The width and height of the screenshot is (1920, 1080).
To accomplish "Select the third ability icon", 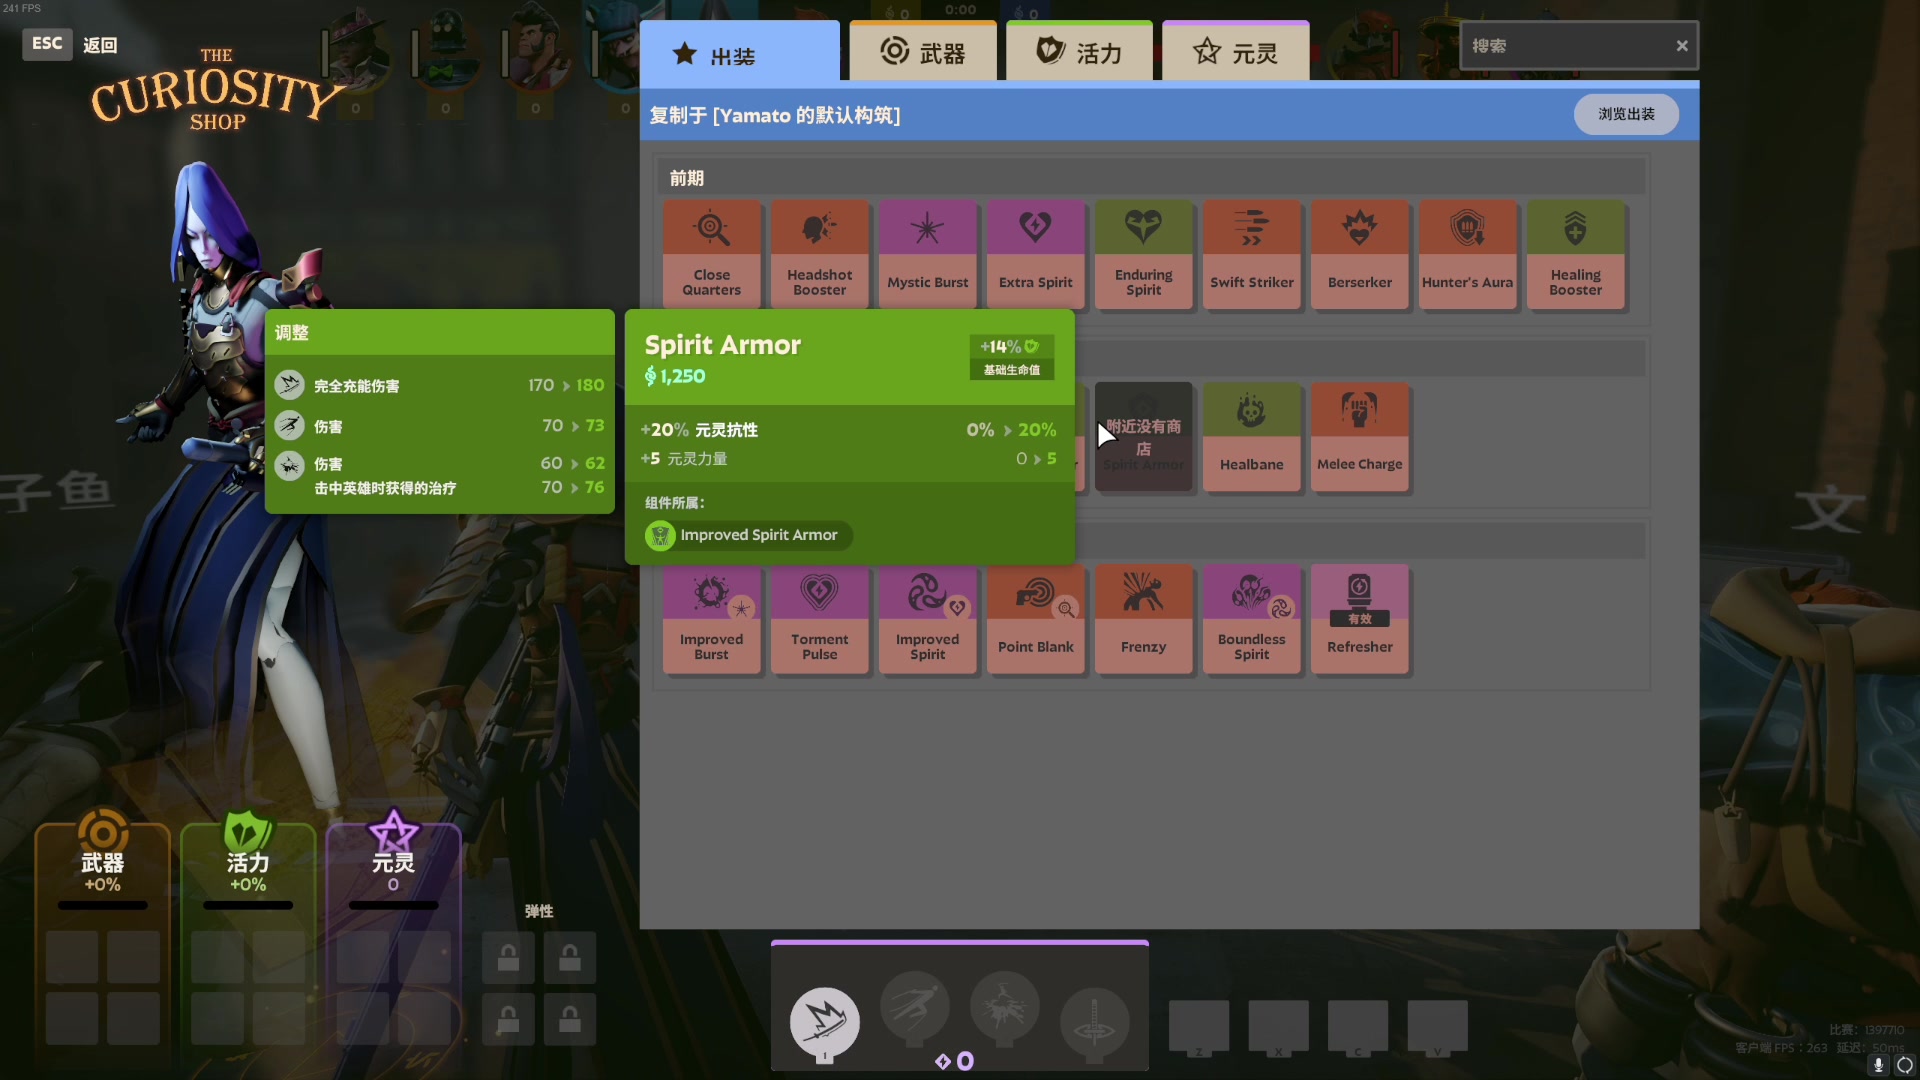I will click(1004, 1006).
